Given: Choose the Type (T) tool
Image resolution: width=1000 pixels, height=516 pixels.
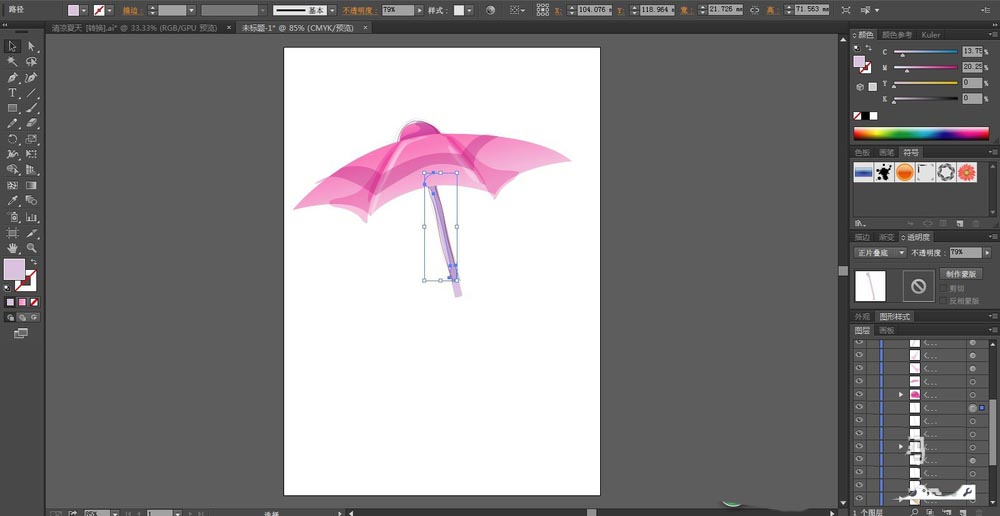Looking at the screenshot, I should click(12, 92).
